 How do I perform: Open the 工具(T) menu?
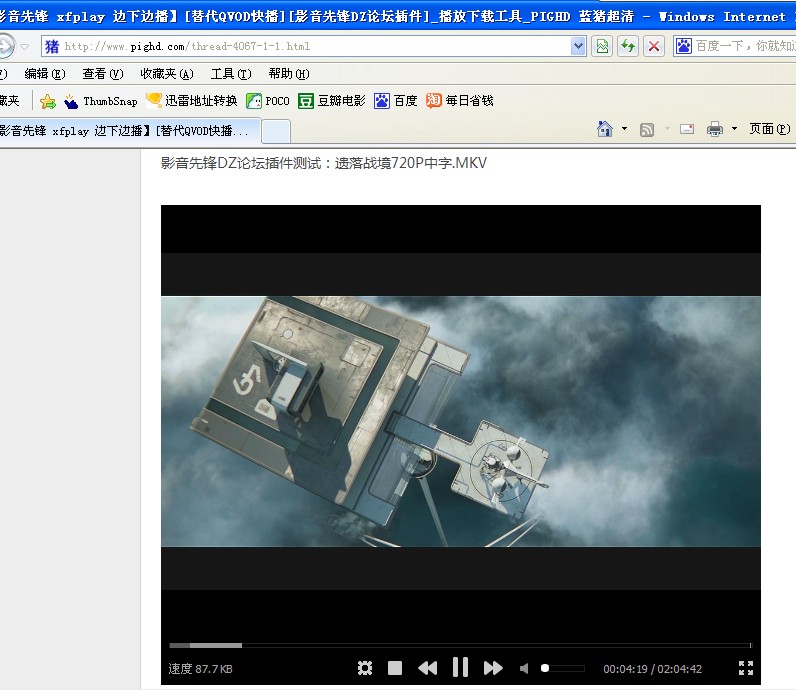pos(231,74)
